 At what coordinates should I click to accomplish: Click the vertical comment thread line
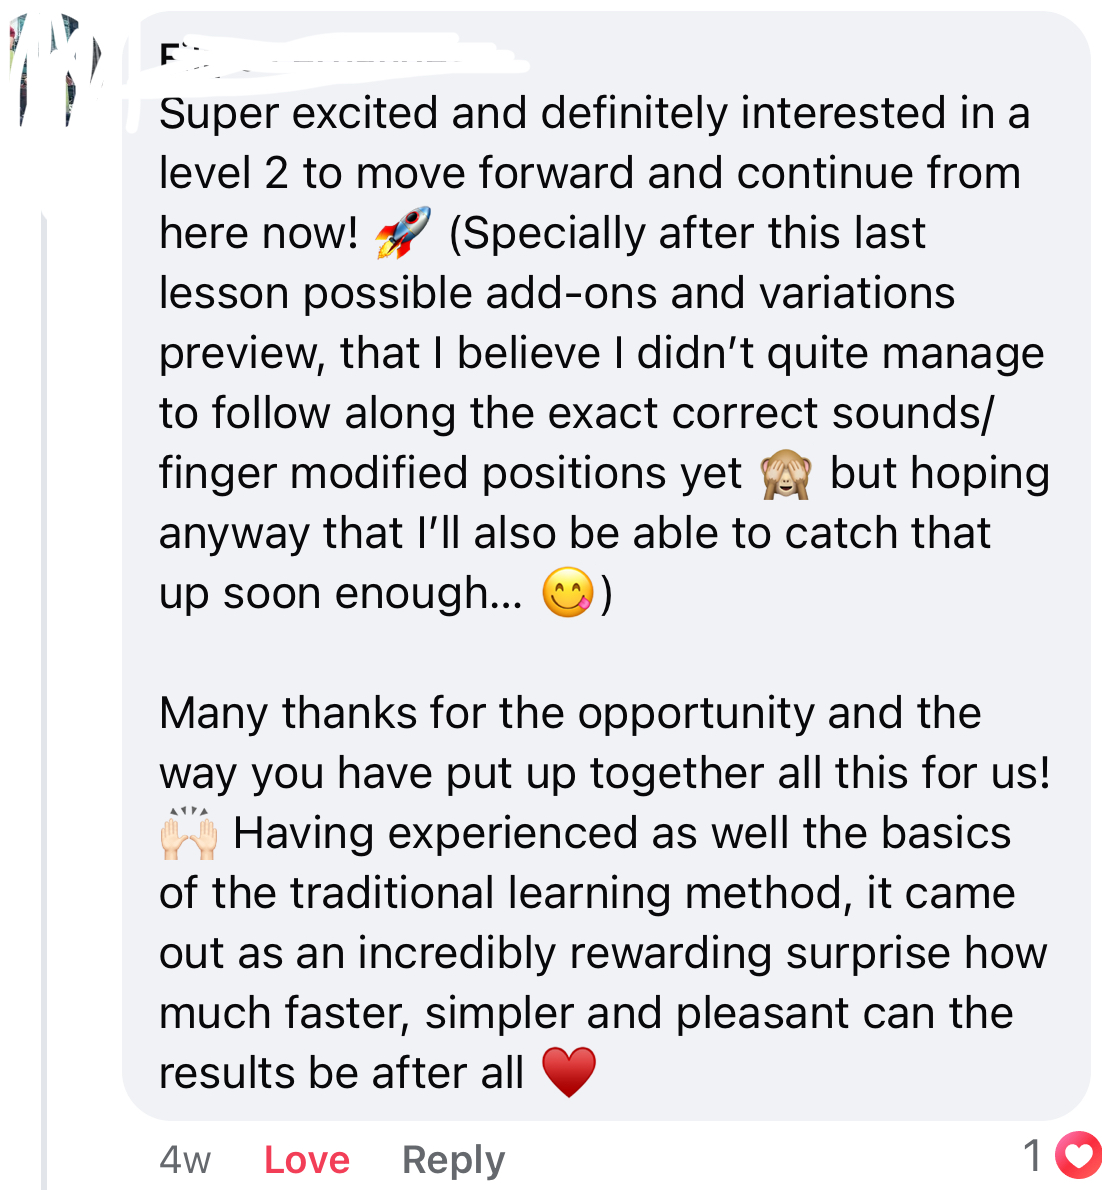pos(44,700)
